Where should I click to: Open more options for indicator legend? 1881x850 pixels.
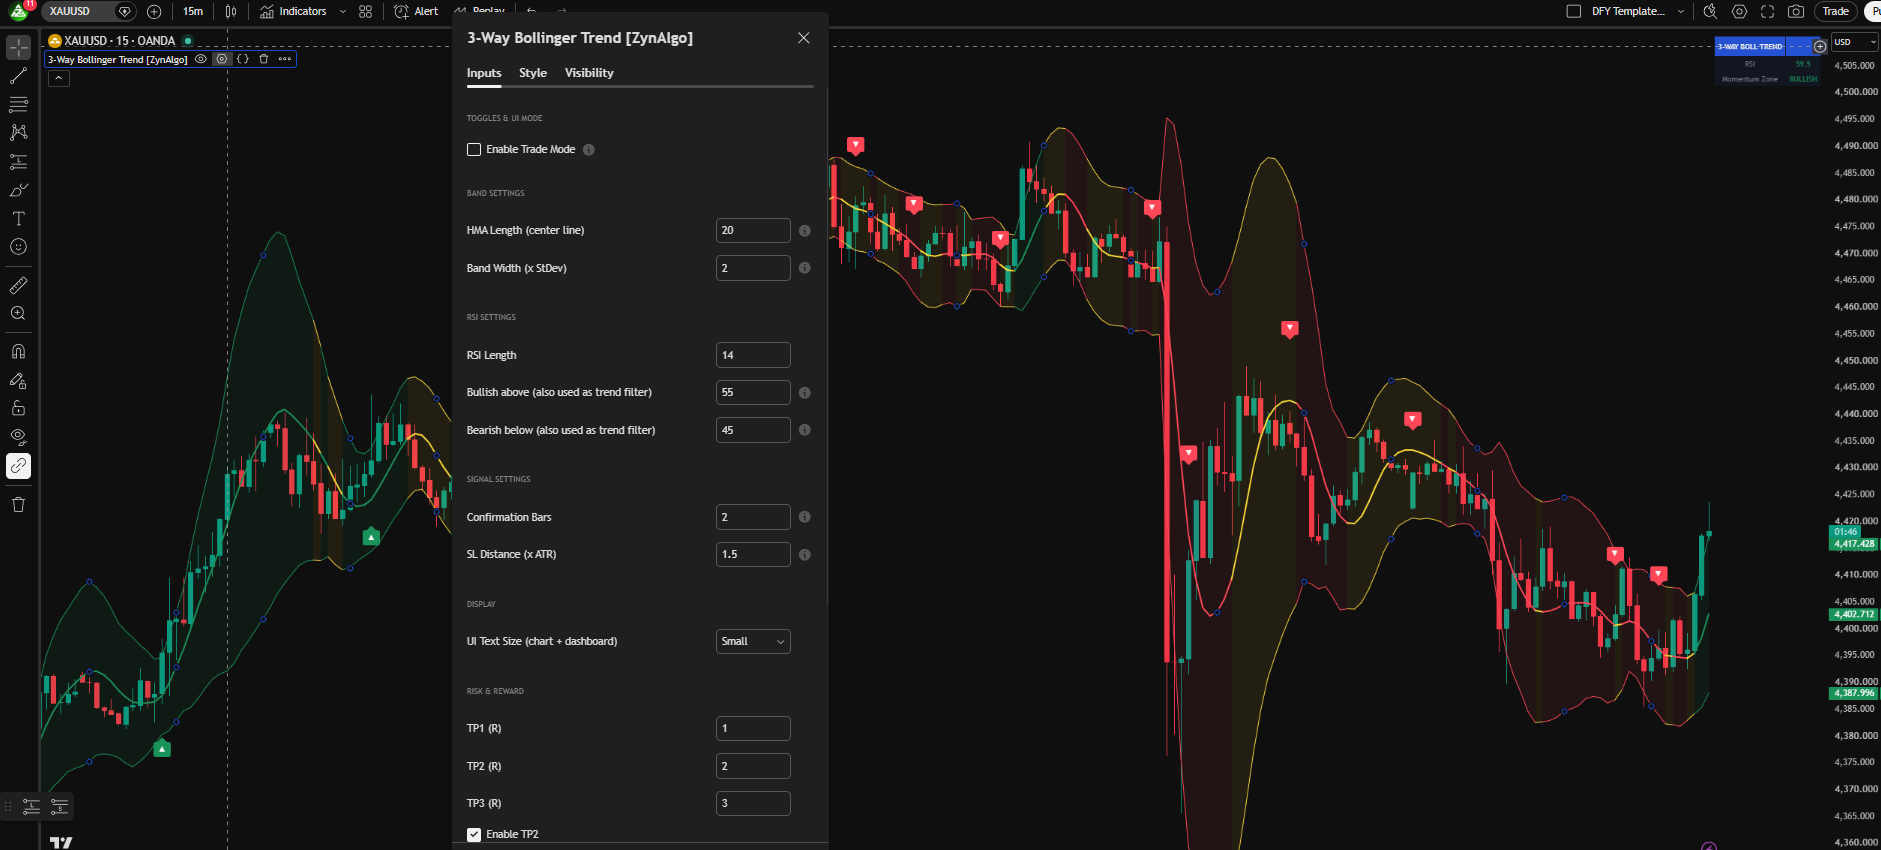click(285, 59)
